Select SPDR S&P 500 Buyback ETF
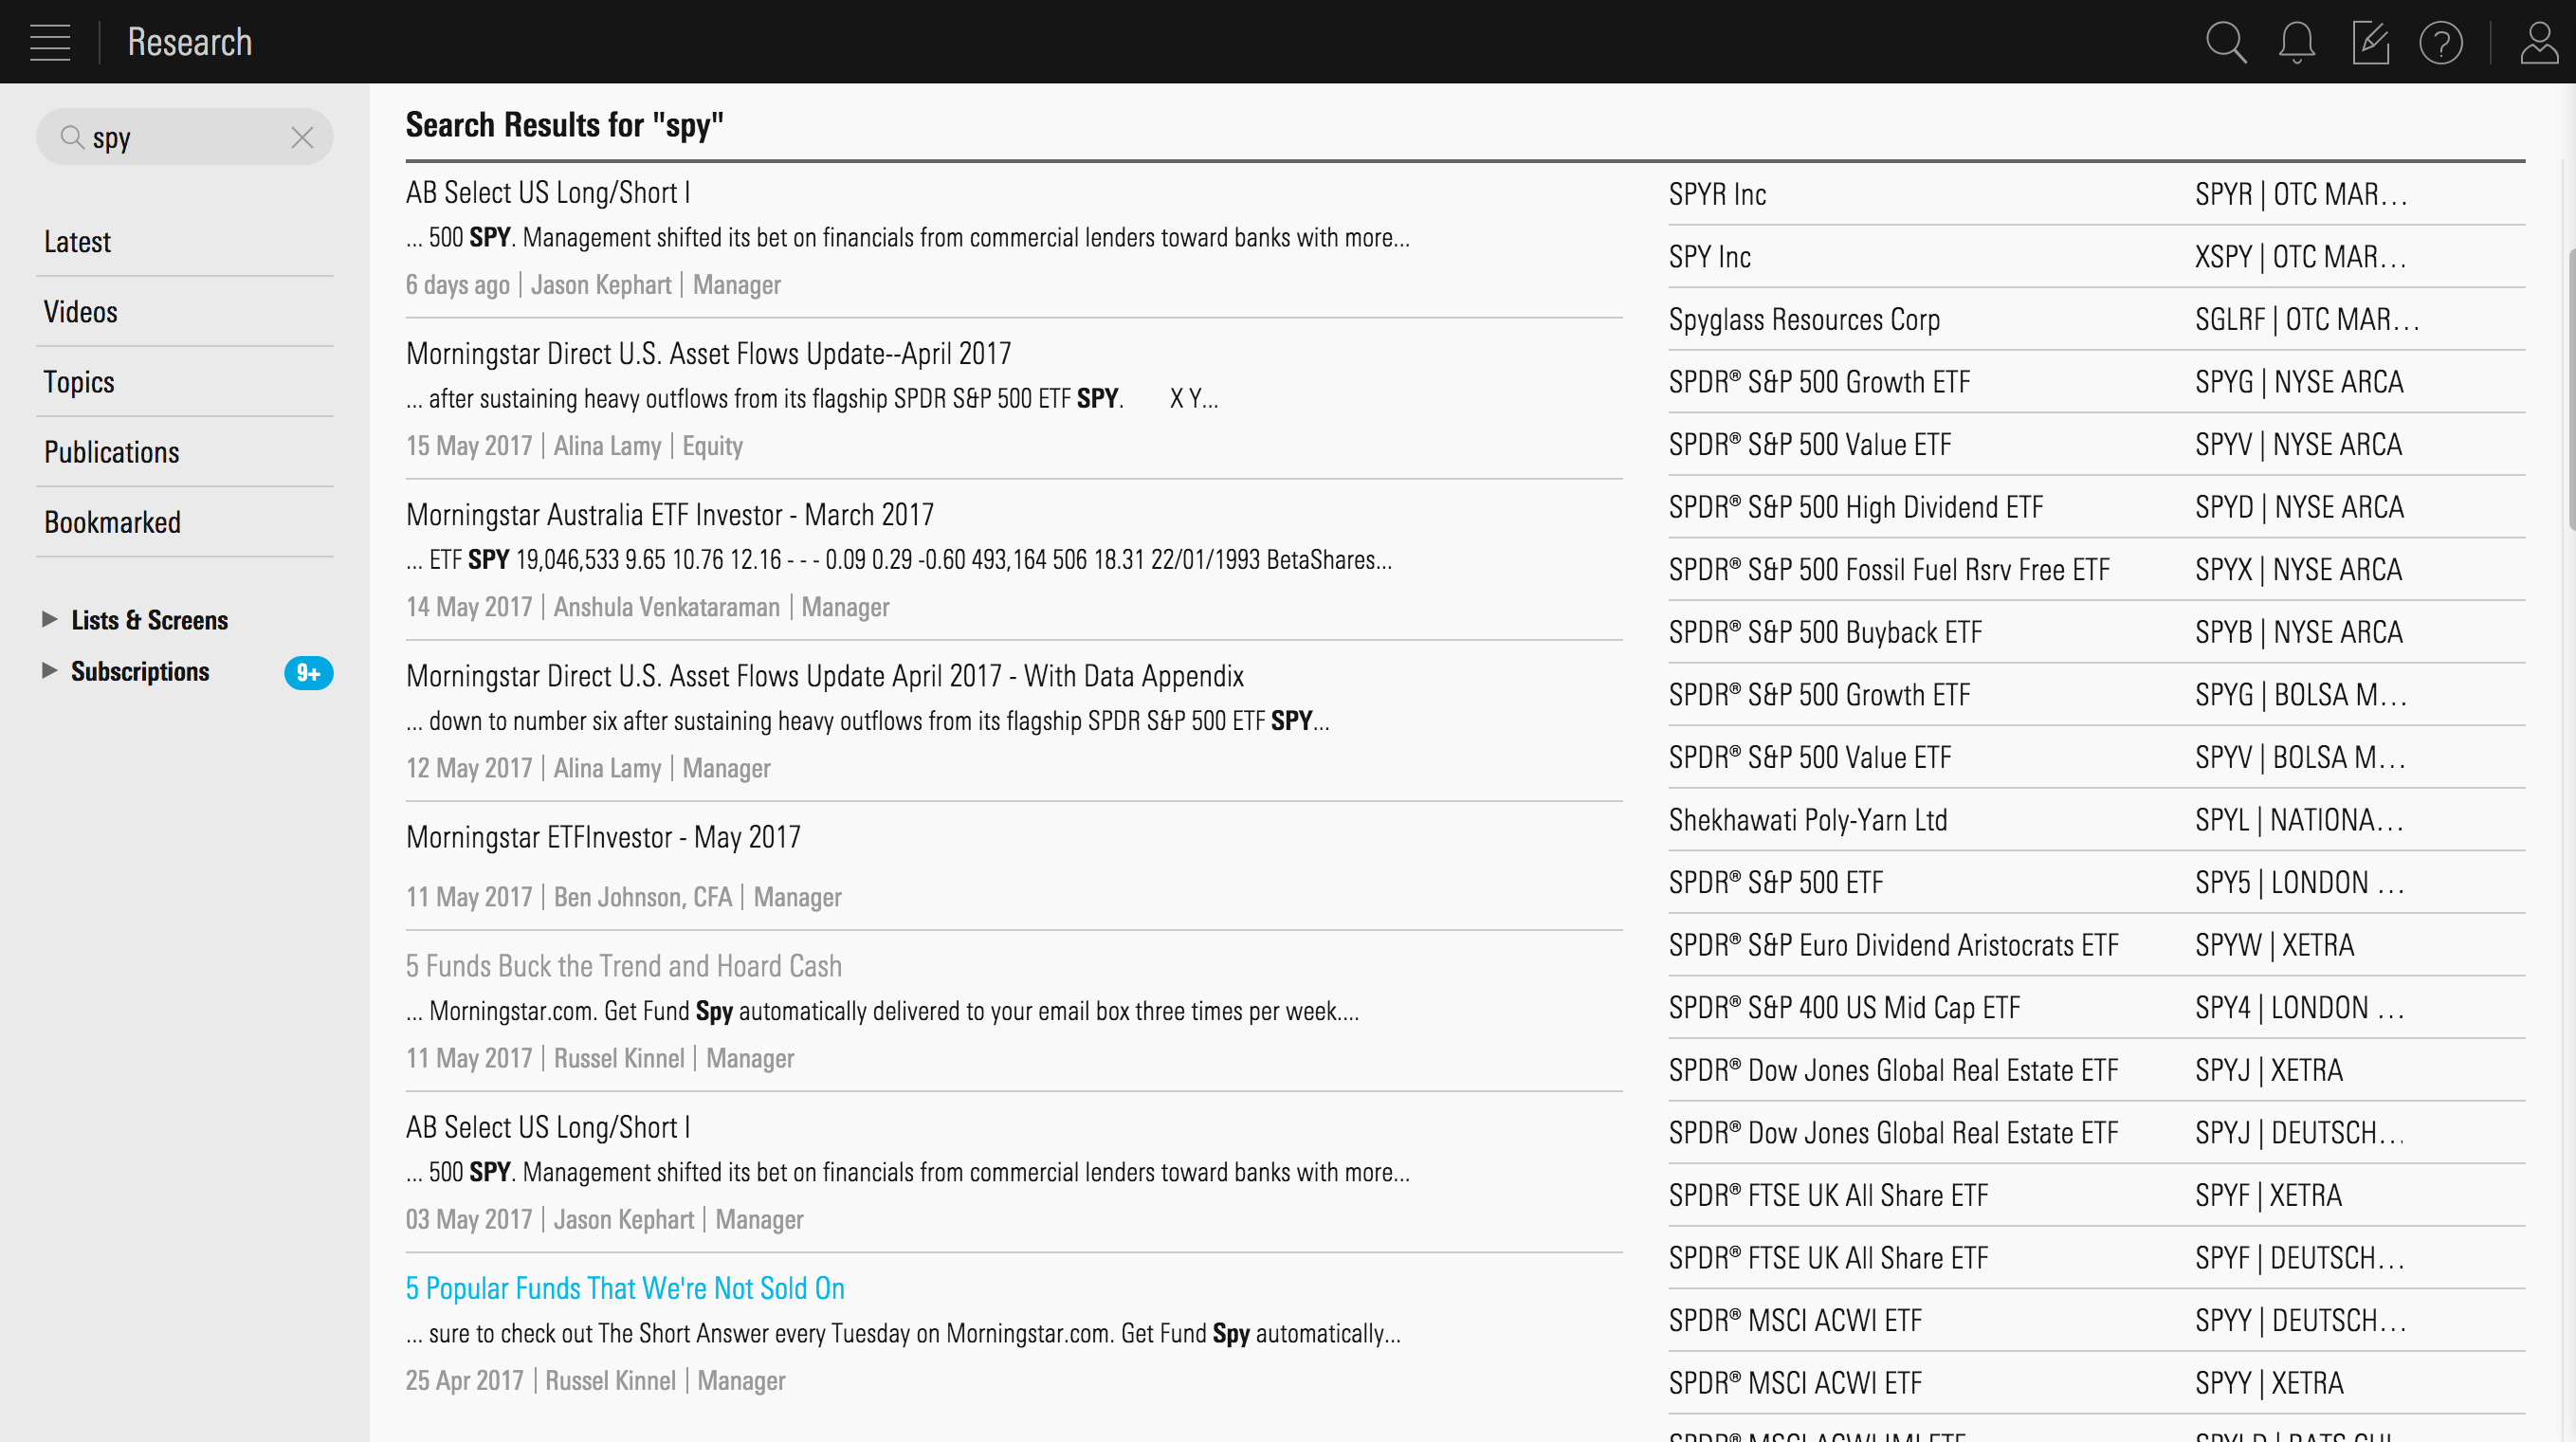 (2096, 632)
